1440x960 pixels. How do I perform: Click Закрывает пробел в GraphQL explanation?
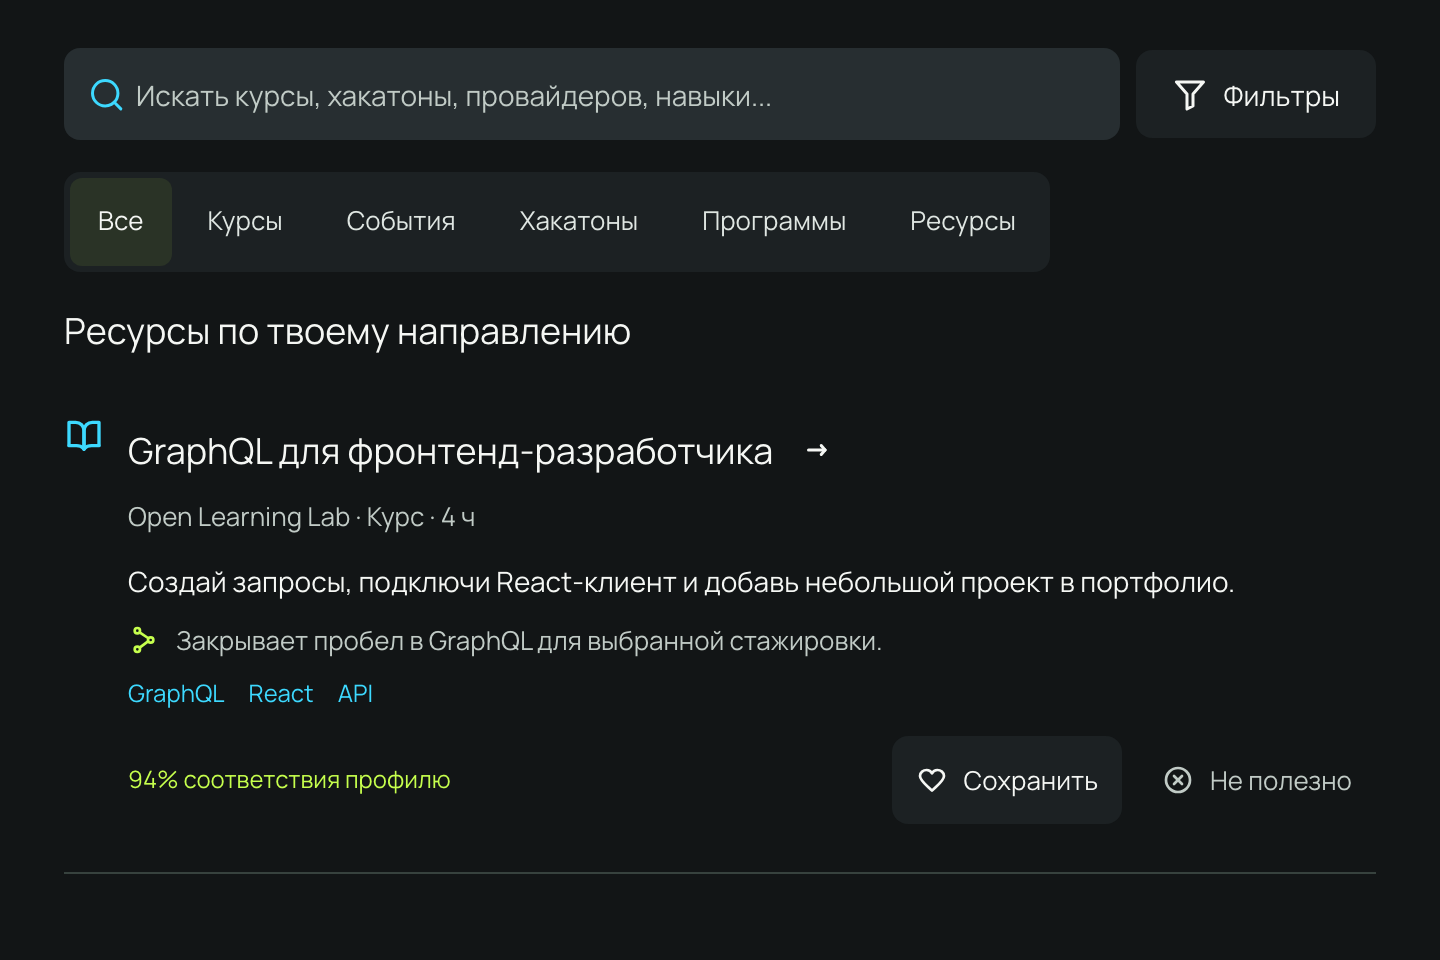tap(529, 641)
